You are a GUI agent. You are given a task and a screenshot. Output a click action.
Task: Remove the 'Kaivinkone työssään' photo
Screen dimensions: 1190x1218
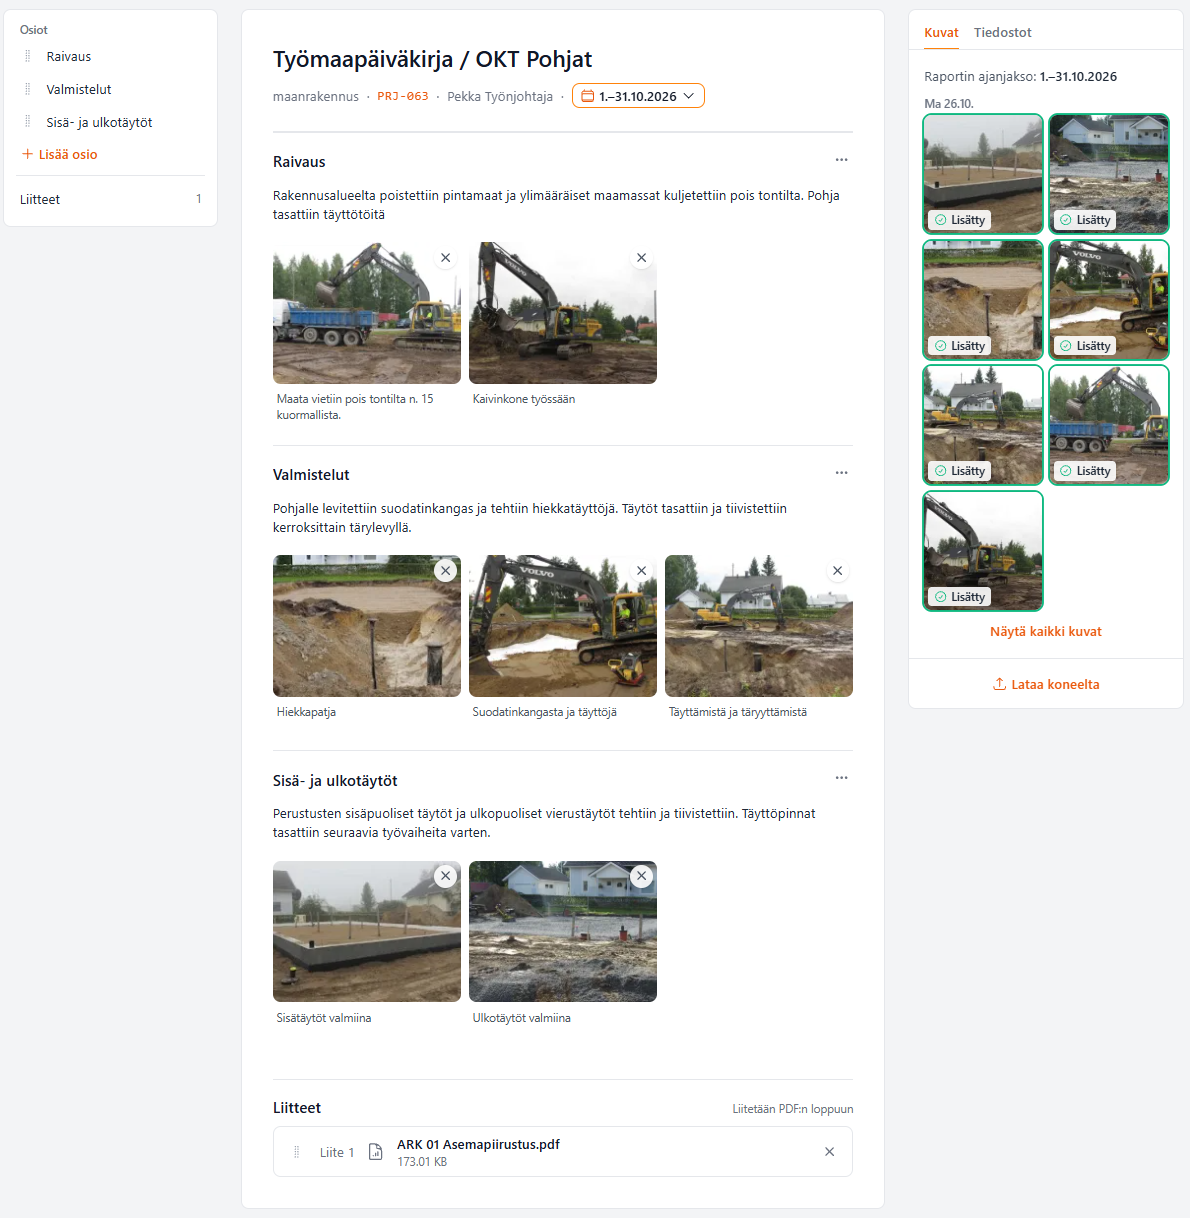click(642, 258)
